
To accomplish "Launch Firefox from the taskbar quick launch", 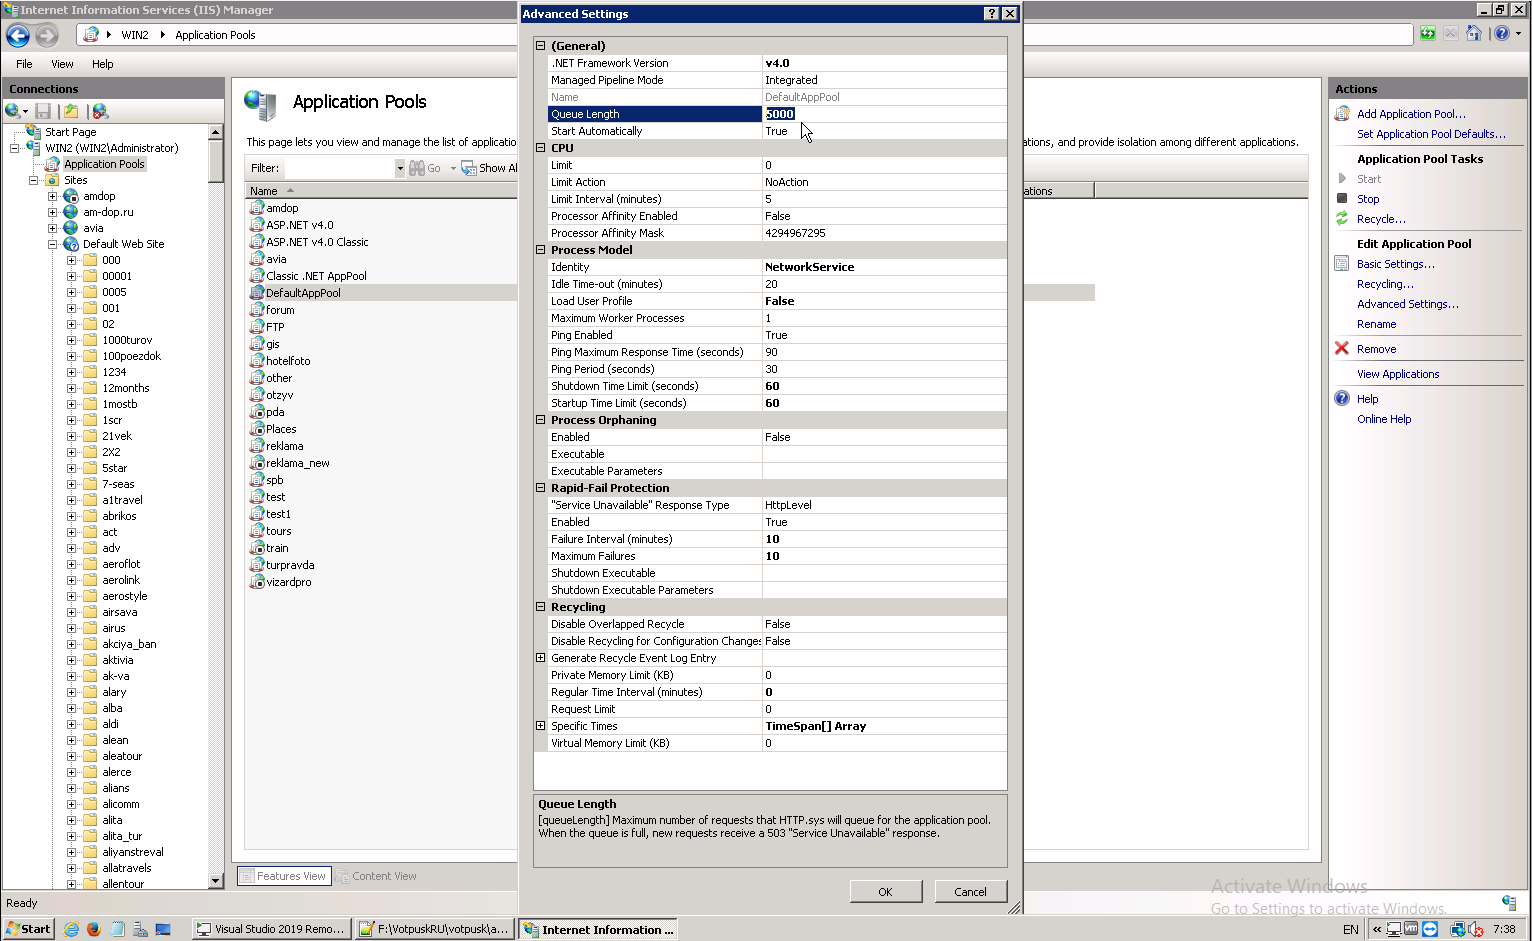I will click(94, 929).
